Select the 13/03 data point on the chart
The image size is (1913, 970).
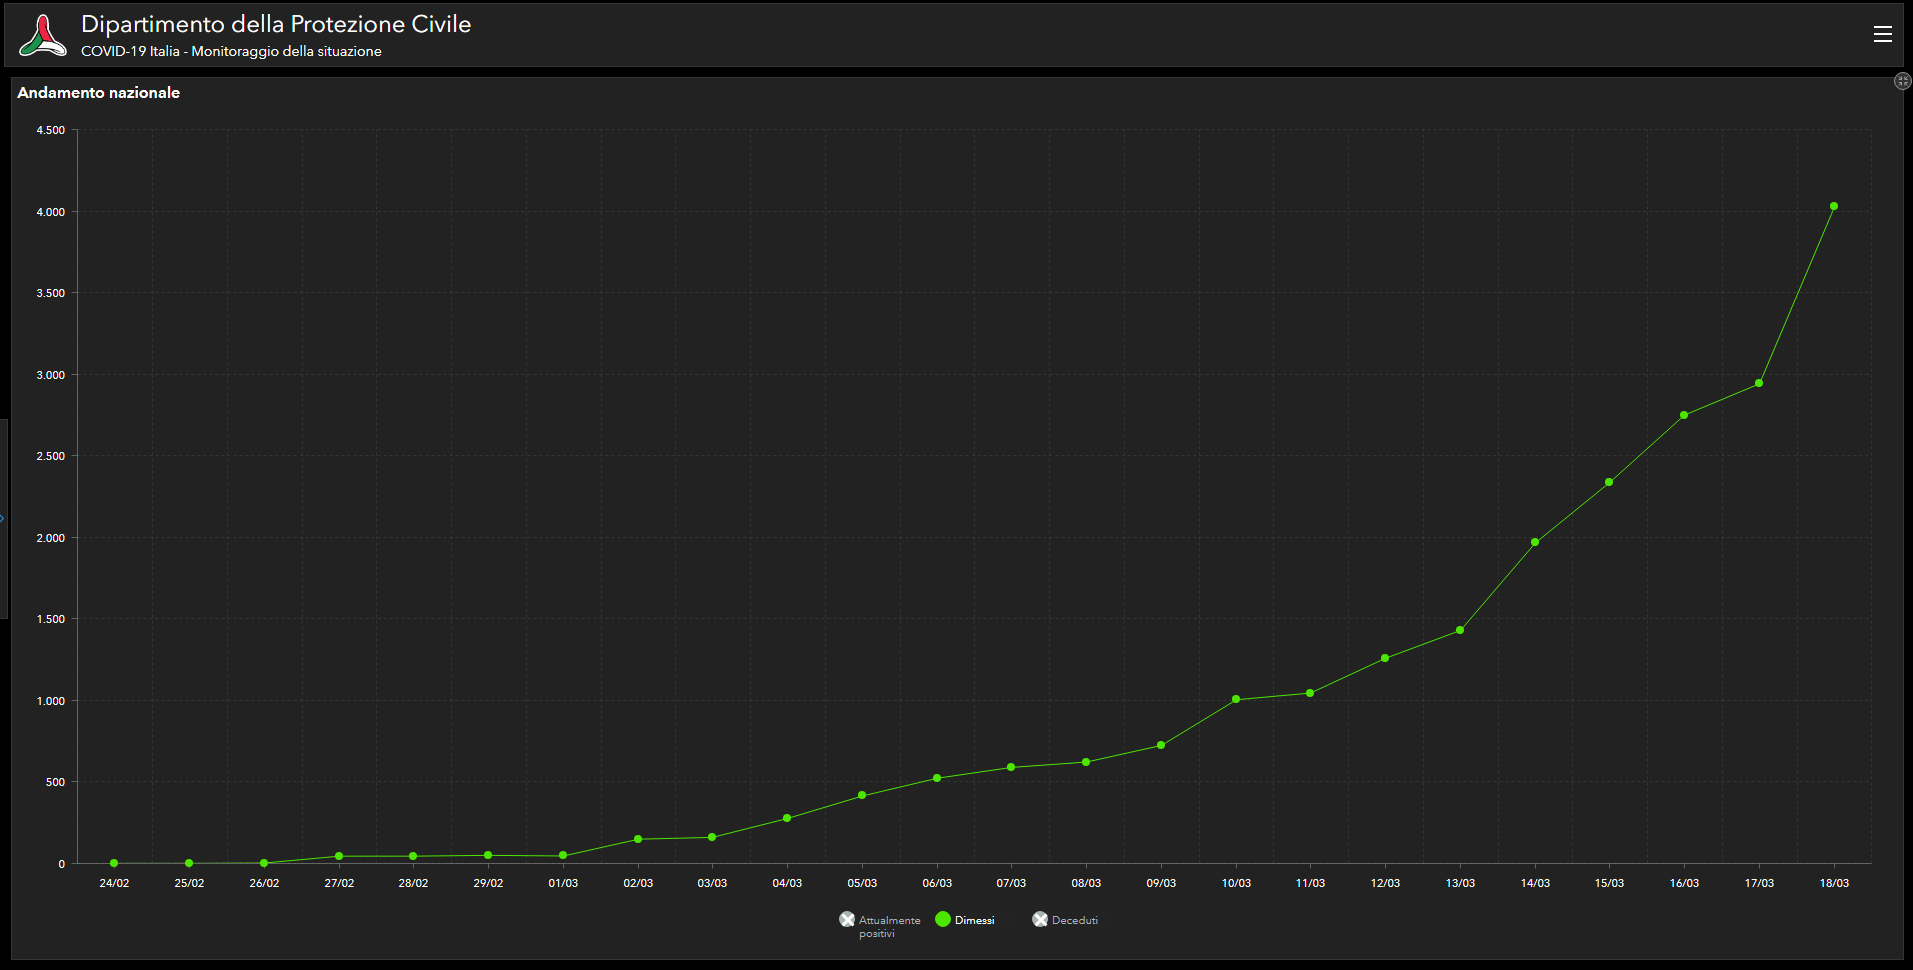(x=1460, y=630)
